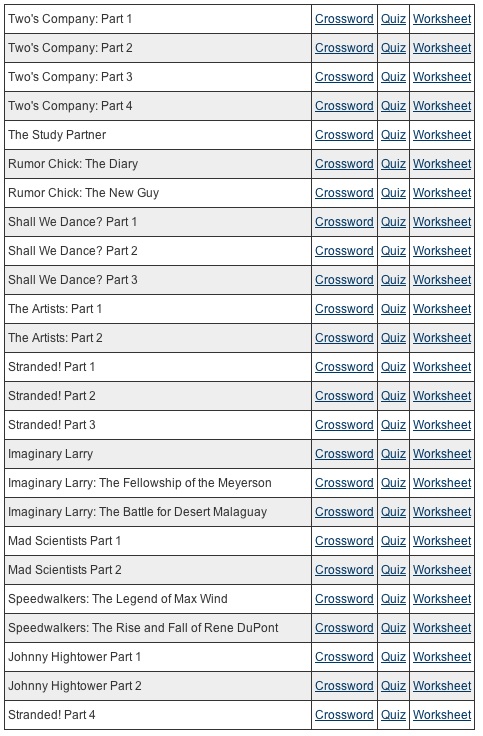Open Crossword for Johnny Hightower Part 2
The width and height of the screenshot is (483, 736).
(344, 686)
